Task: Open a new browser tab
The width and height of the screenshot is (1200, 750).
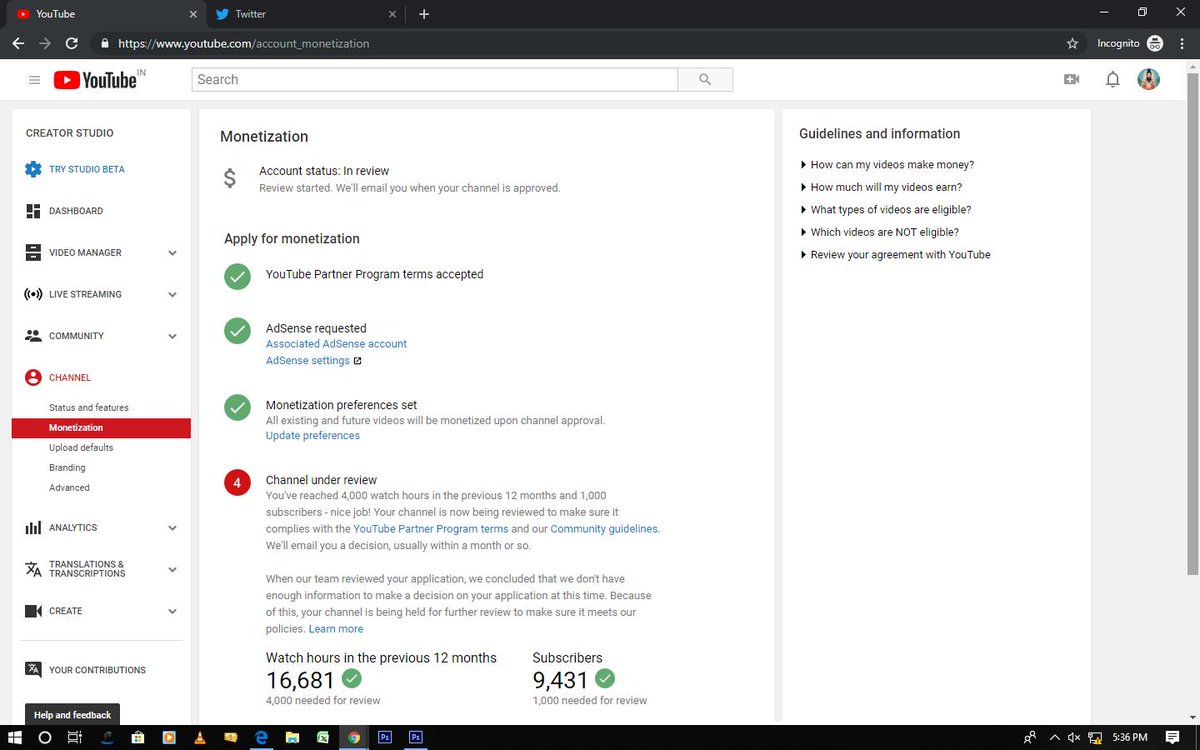Action: (x=424, y=14)
